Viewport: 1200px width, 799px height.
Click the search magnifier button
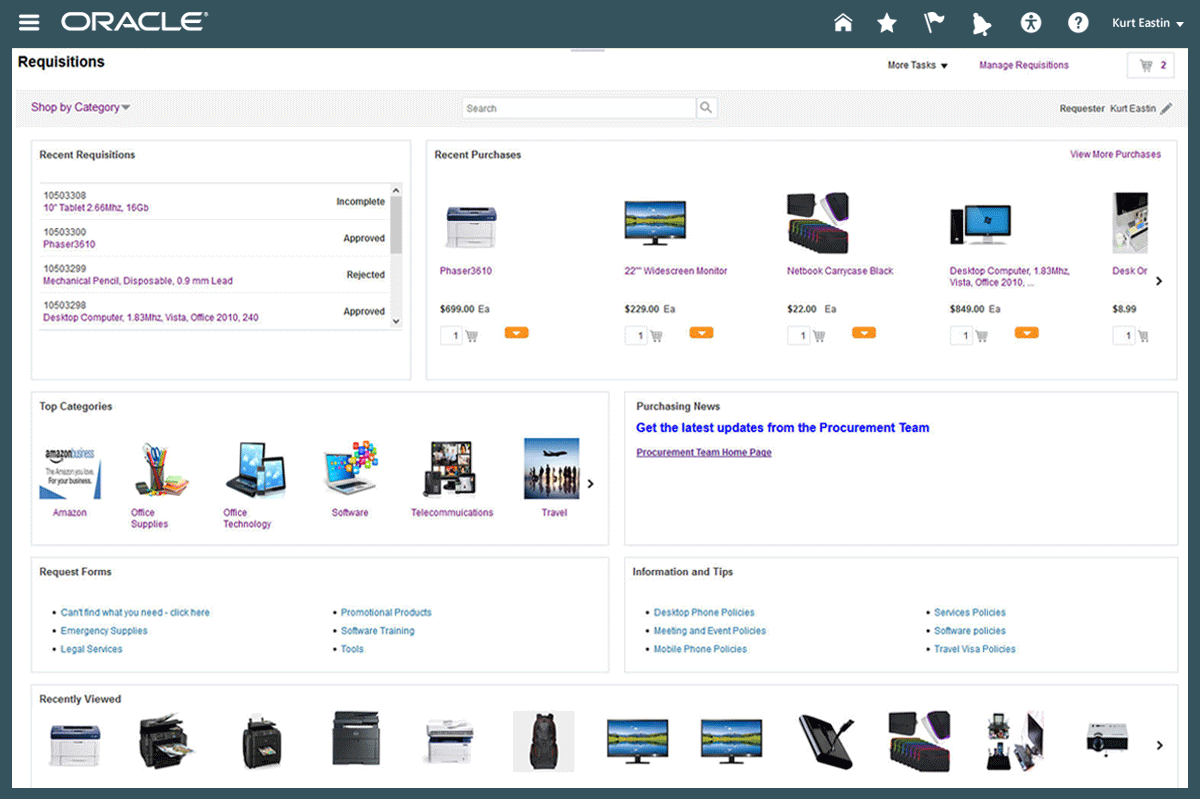point(706,108)
